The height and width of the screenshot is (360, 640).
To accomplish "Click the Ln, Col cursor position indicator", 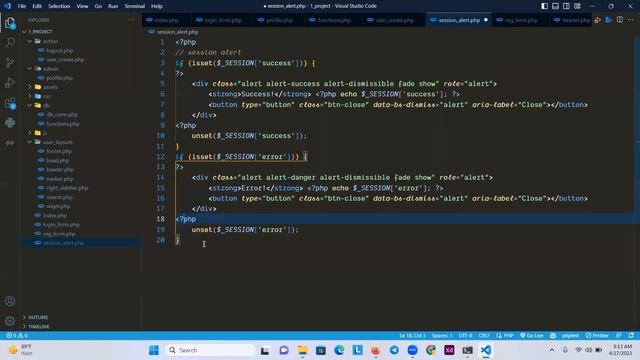I will click(412, 336).
